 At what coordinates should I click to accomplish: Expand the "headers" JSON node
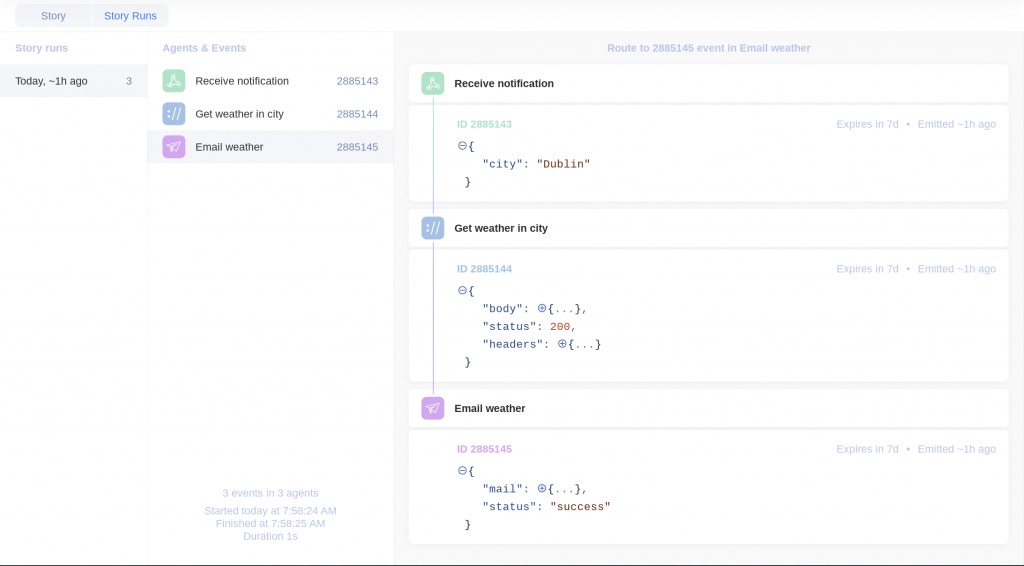(562, 344)
